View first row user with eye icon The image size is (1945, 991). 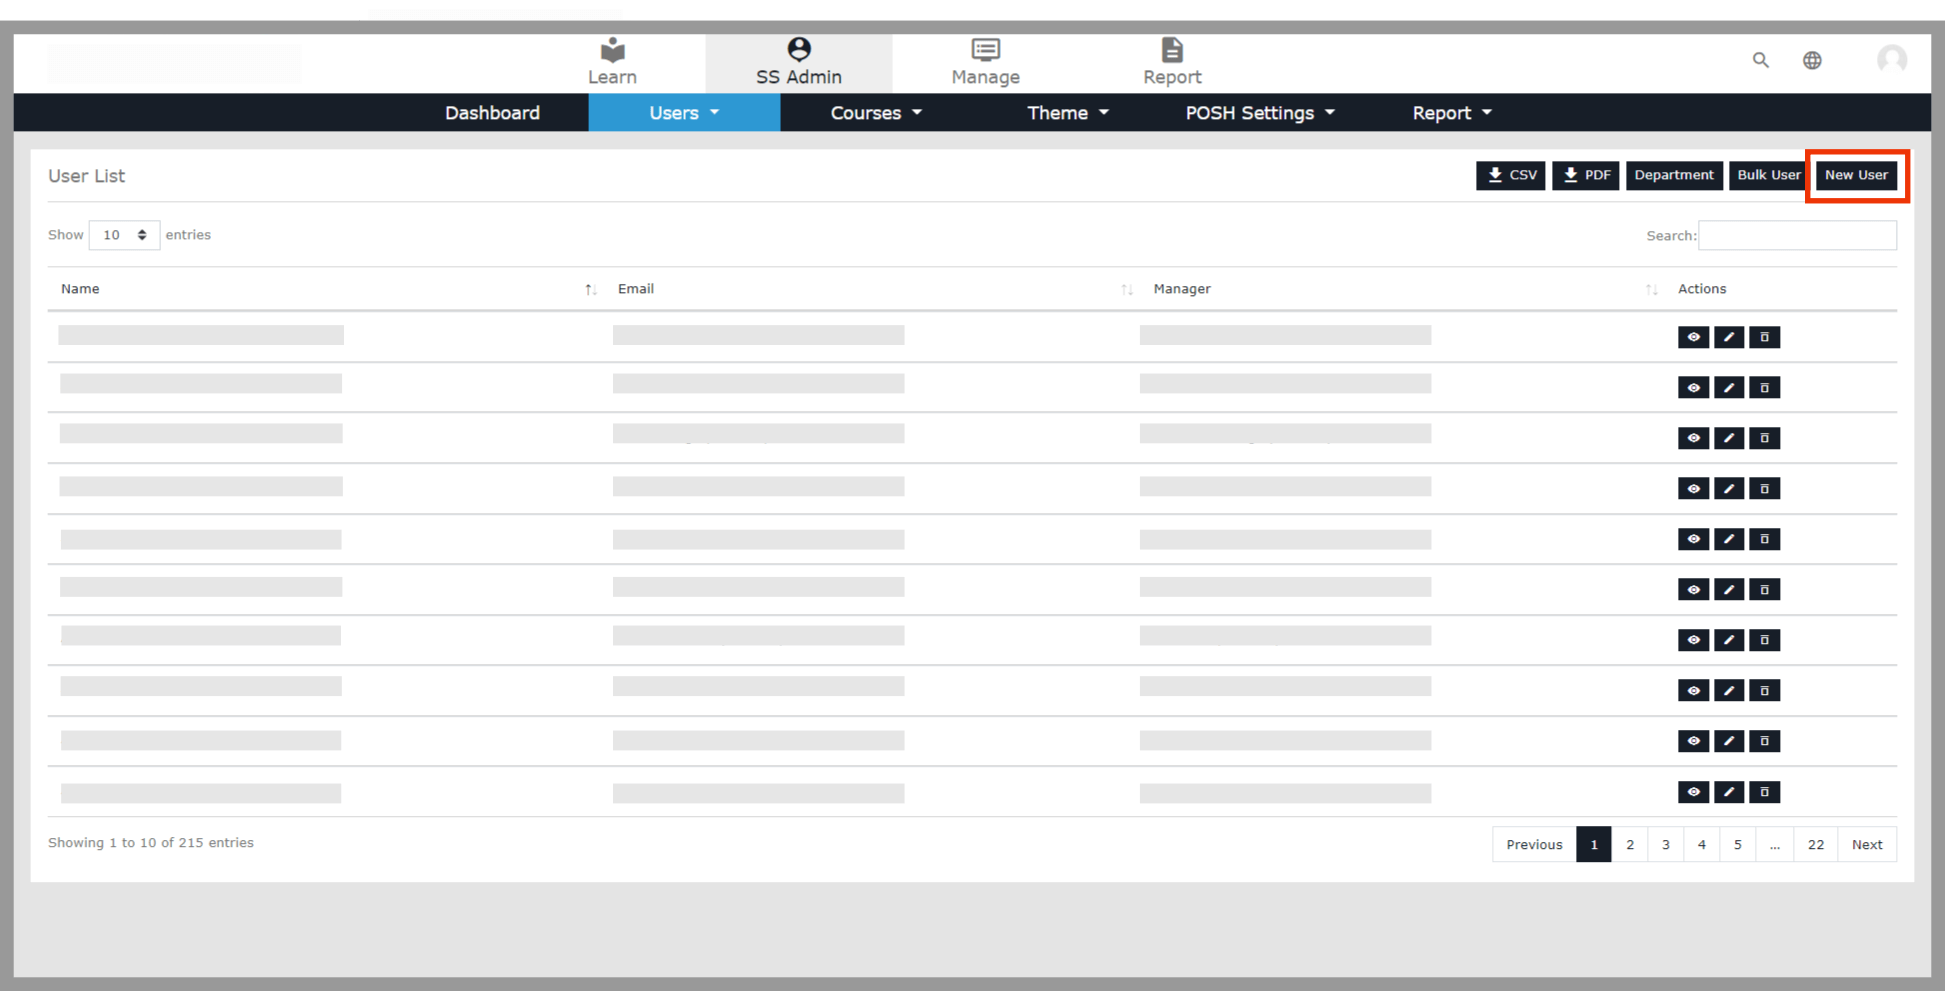tap(1693, 337)
